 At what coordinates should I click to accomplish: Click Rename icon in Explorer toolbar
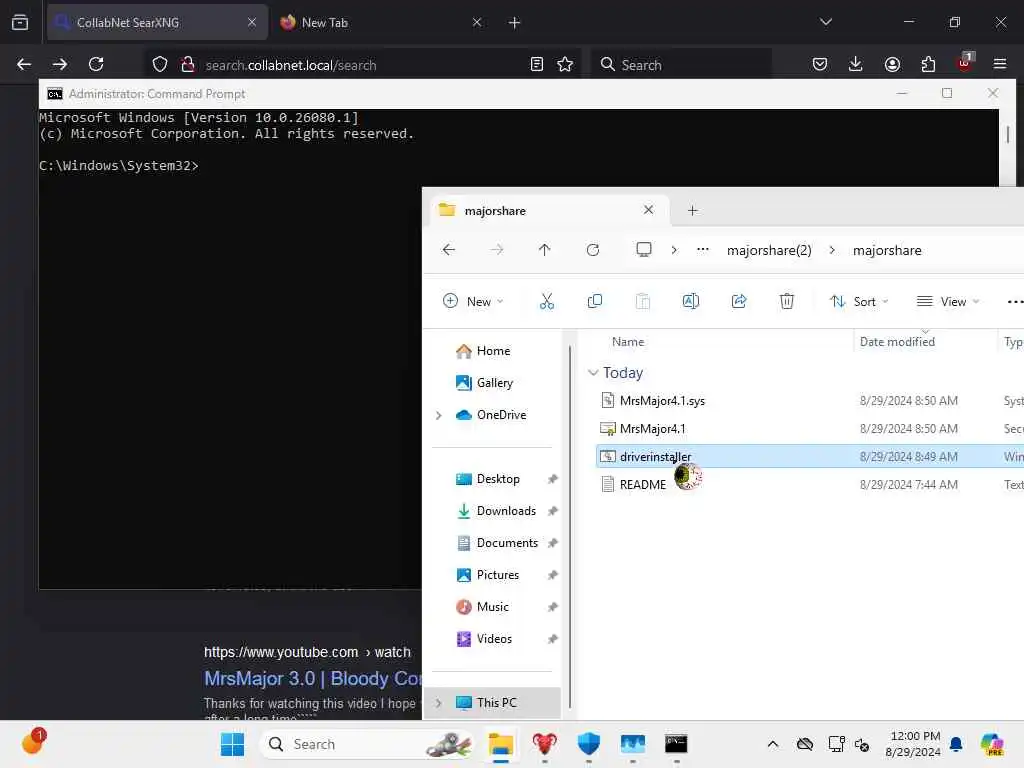point(690,301)
